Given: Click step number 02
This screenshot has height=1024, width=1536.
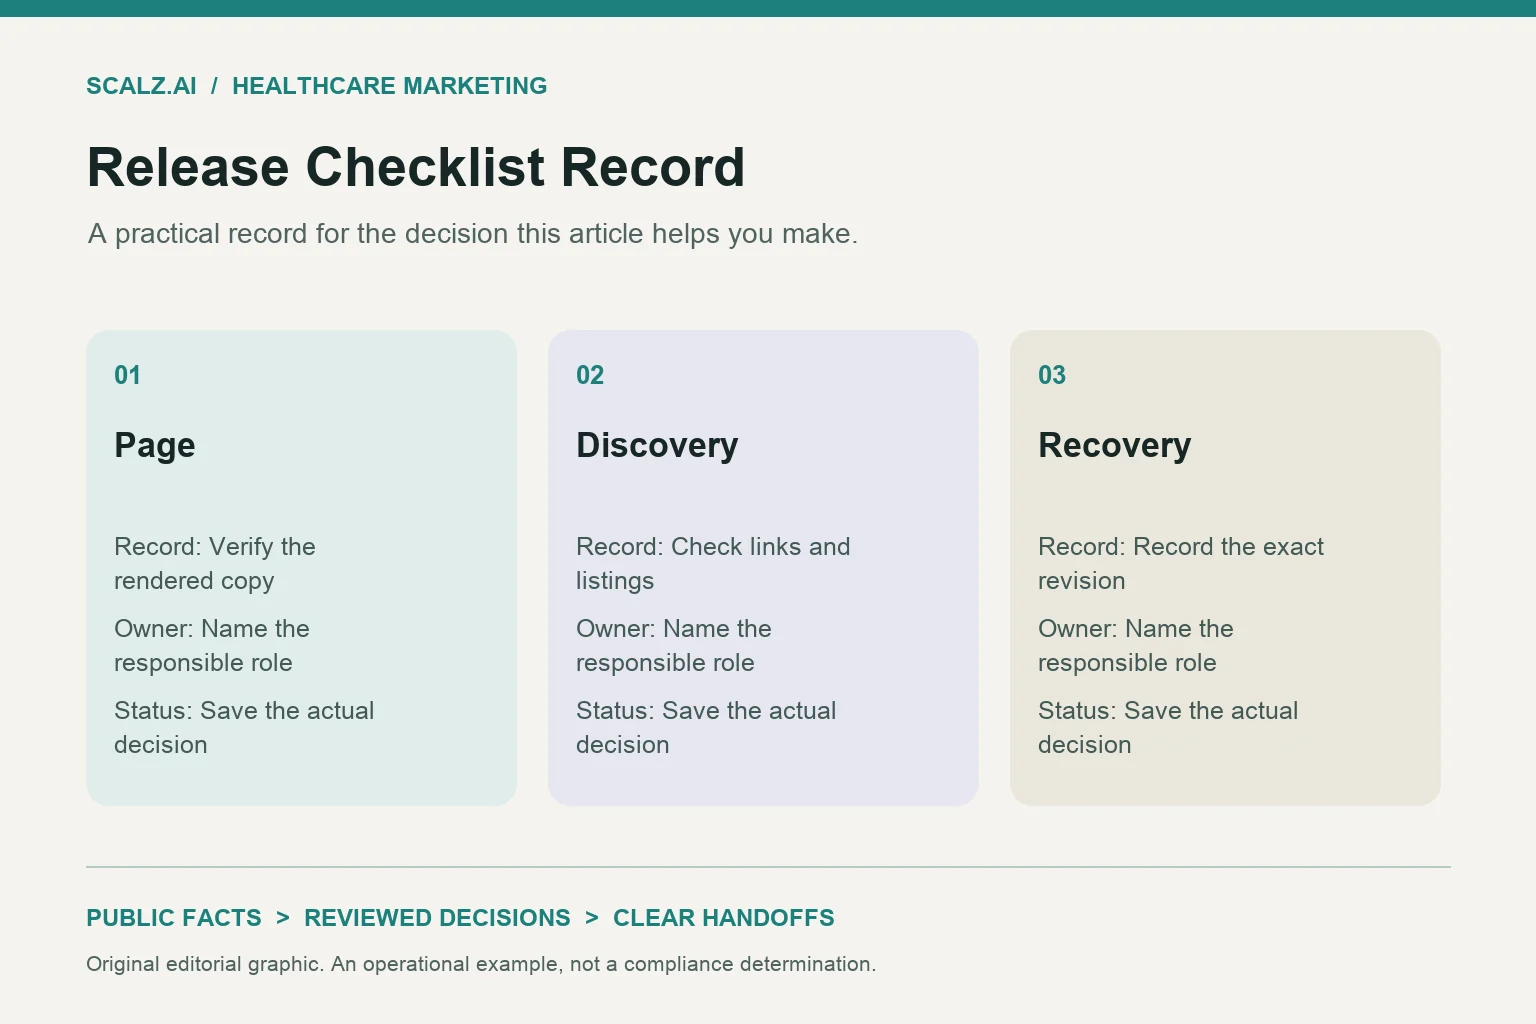Looking at the screenshot, I should 590,375.
